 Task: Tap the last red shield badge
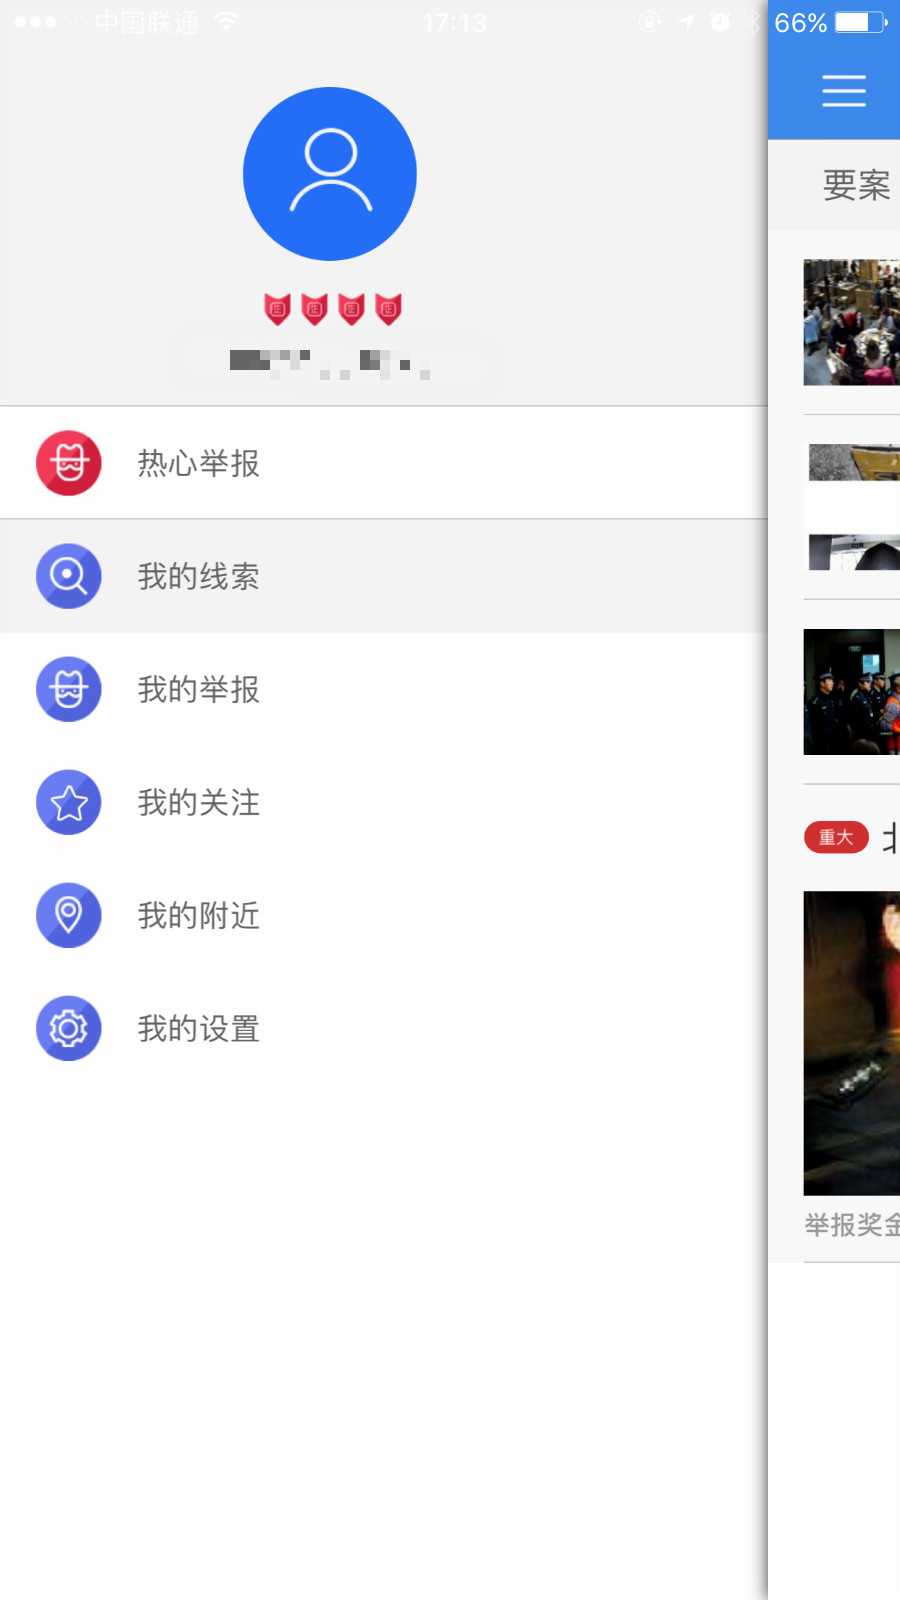point(388,309)
